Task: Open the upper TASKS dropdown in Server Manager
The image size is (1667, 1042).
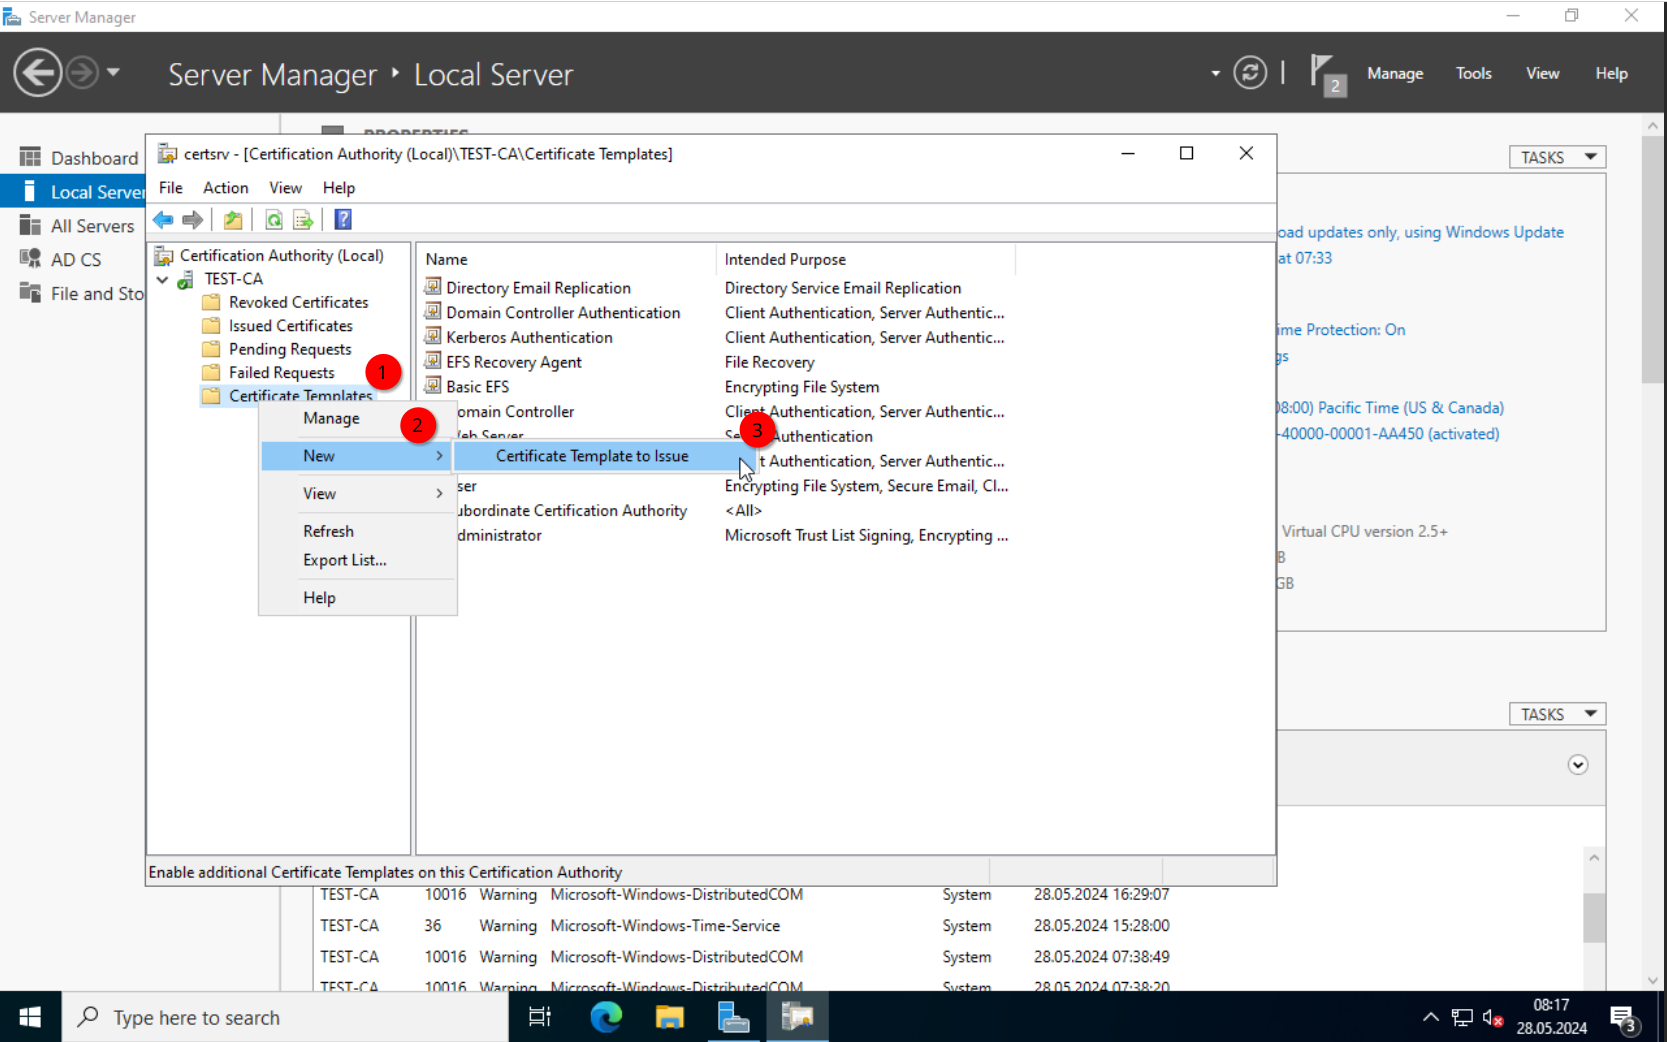Action: [1557, 157]
